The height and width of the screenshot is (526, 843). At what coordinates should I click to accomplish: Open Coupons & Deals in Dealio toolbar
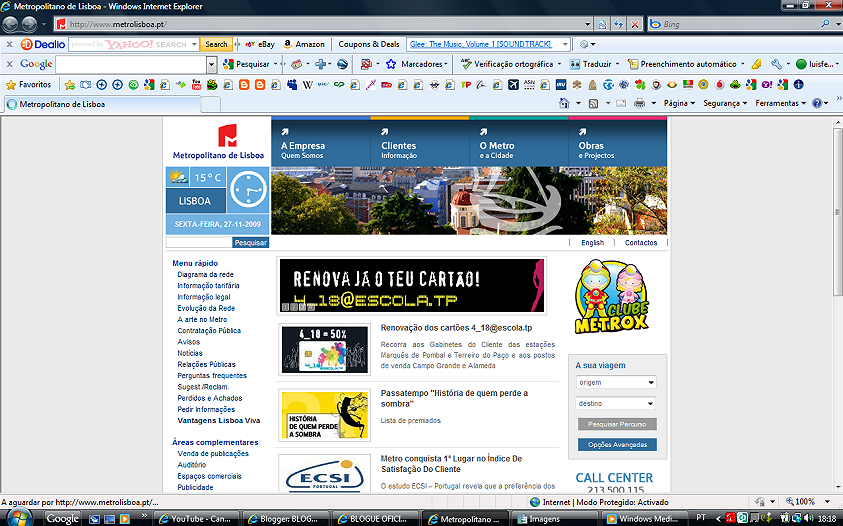369,44
